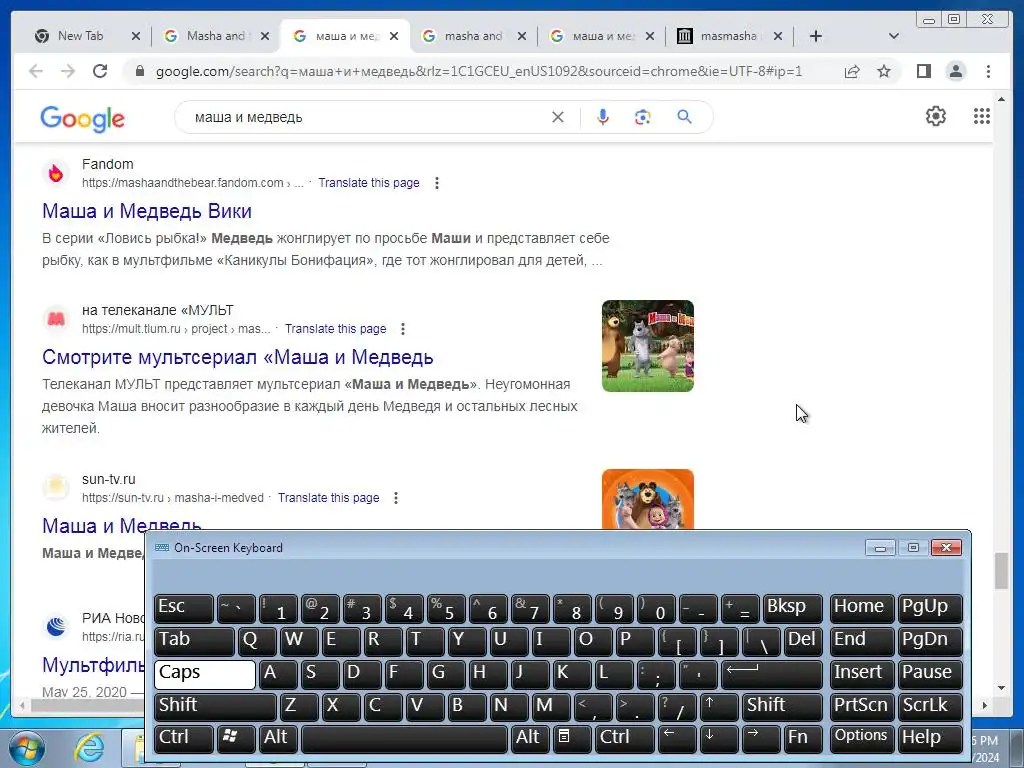Toggle the right Alt key on the on-screen keyboard
Viewport: 1024px width, 768px height.
tap(530, 739)
